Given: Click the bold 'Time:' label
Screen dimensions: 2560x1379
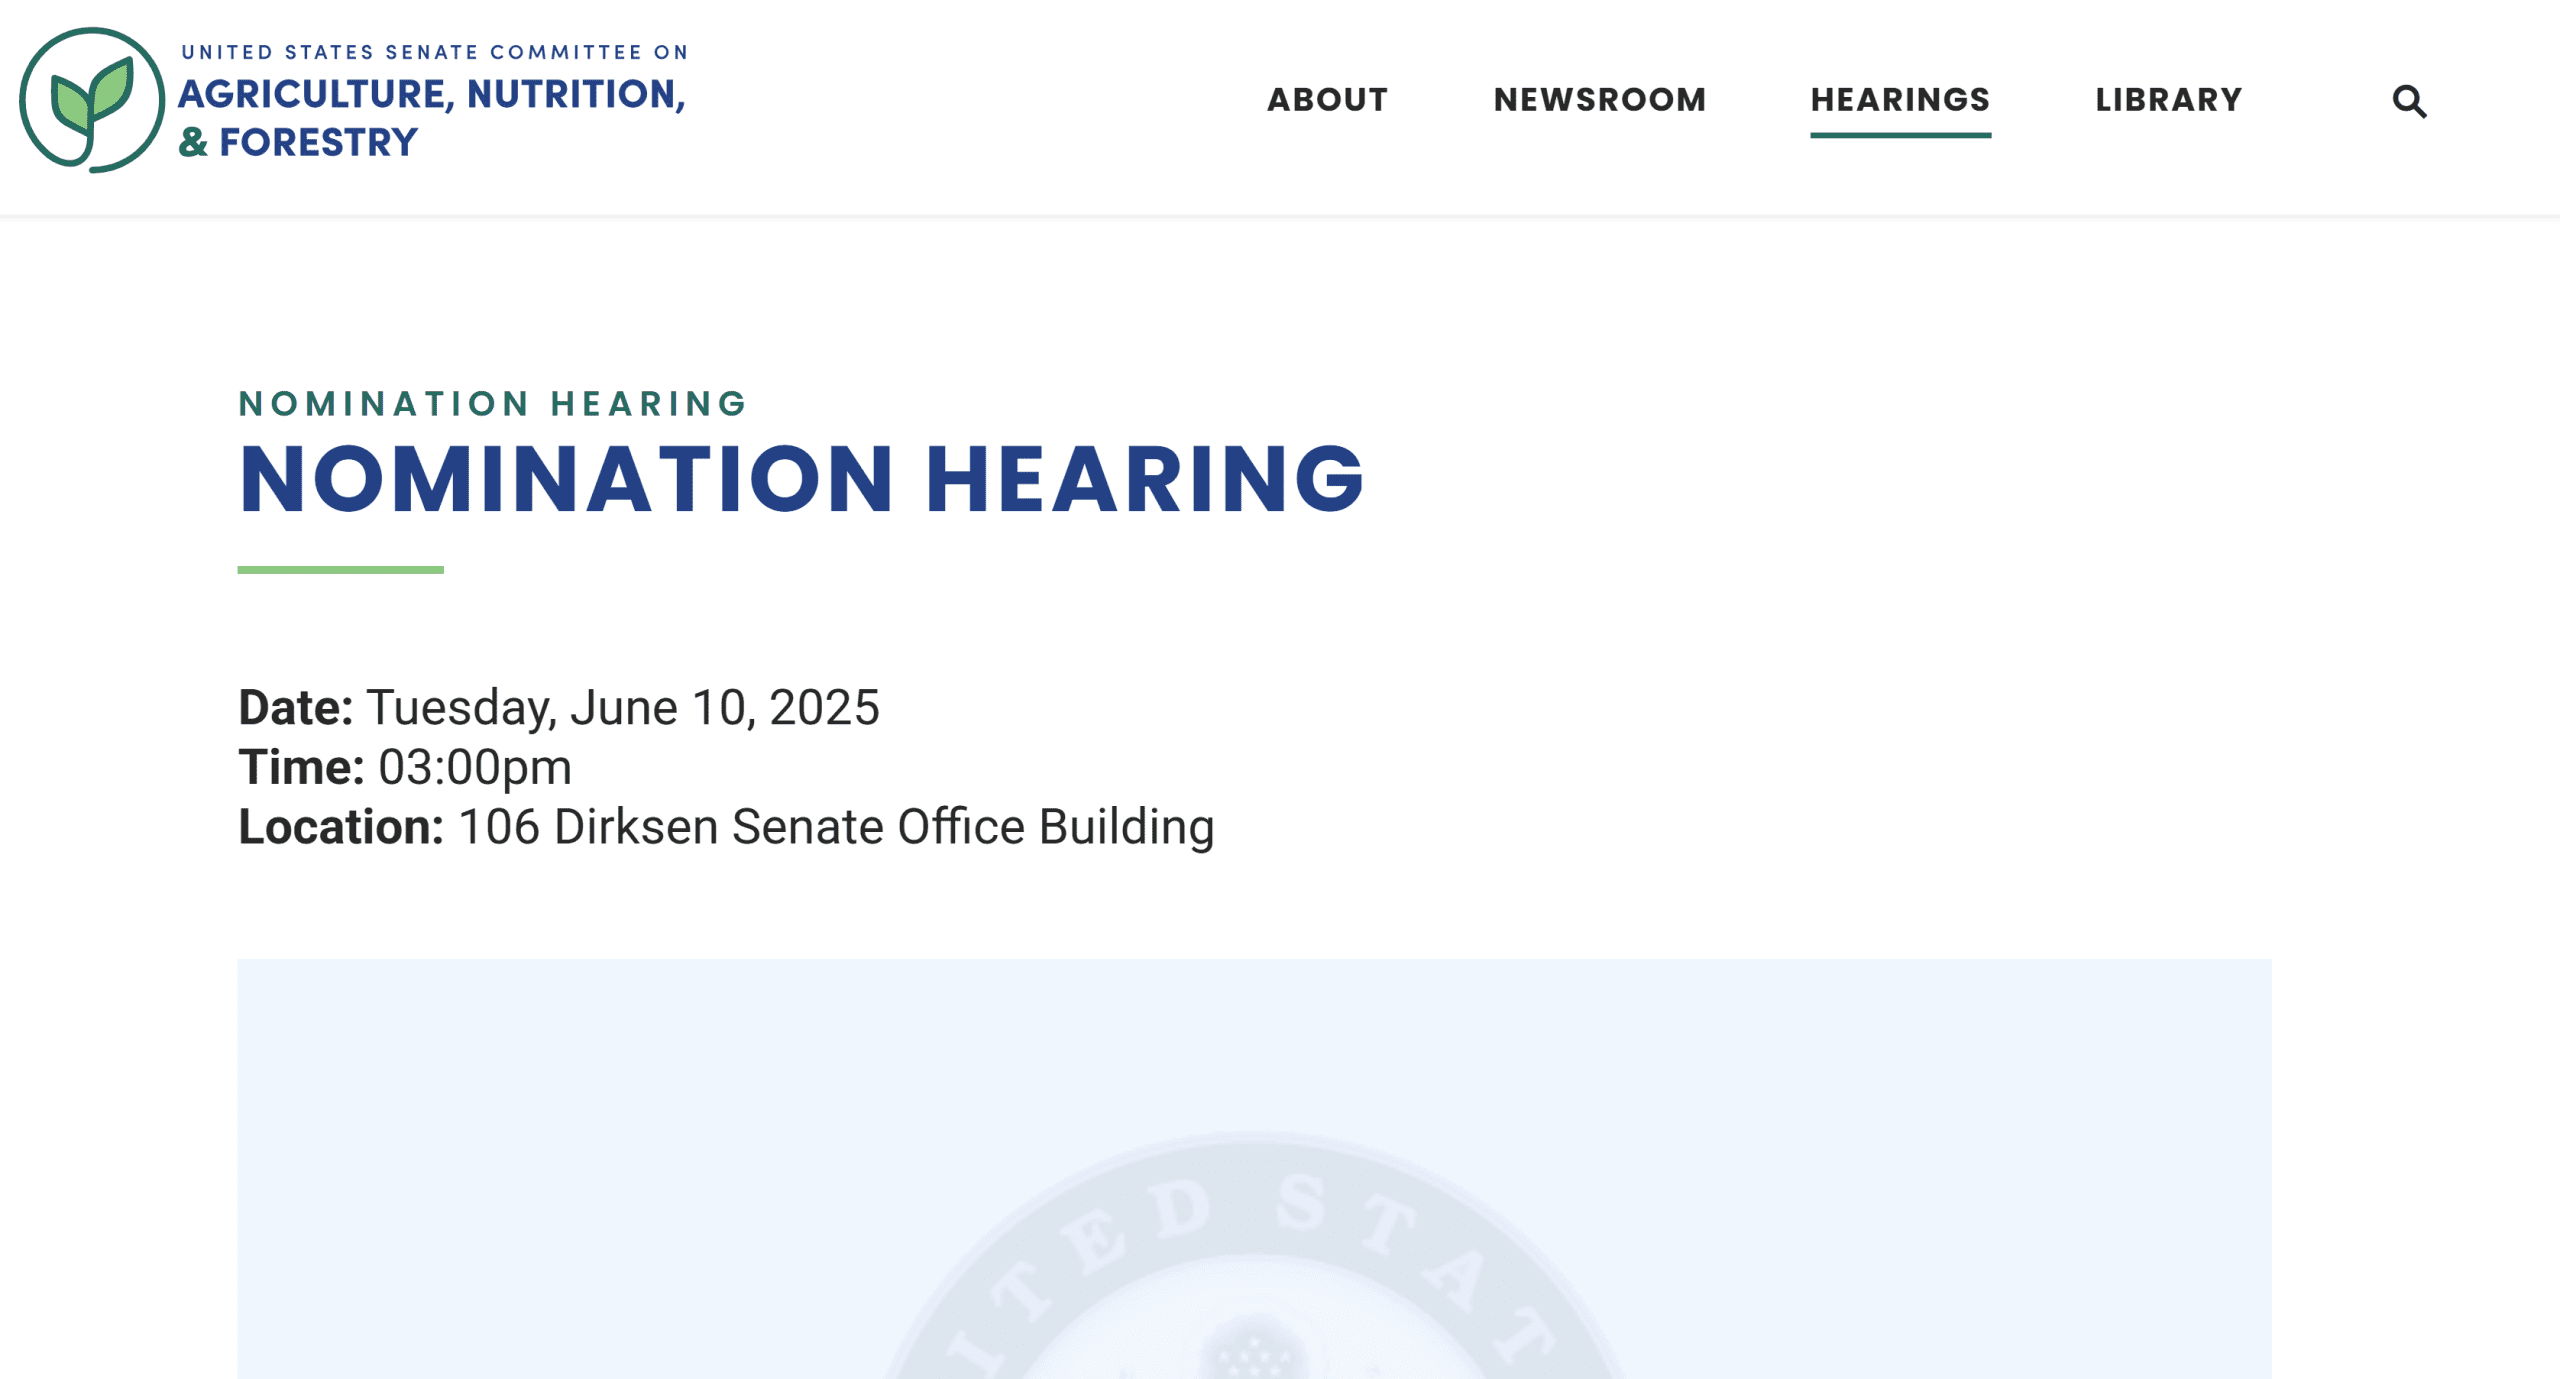Looking at the screenshot, I should click(301, 768).
